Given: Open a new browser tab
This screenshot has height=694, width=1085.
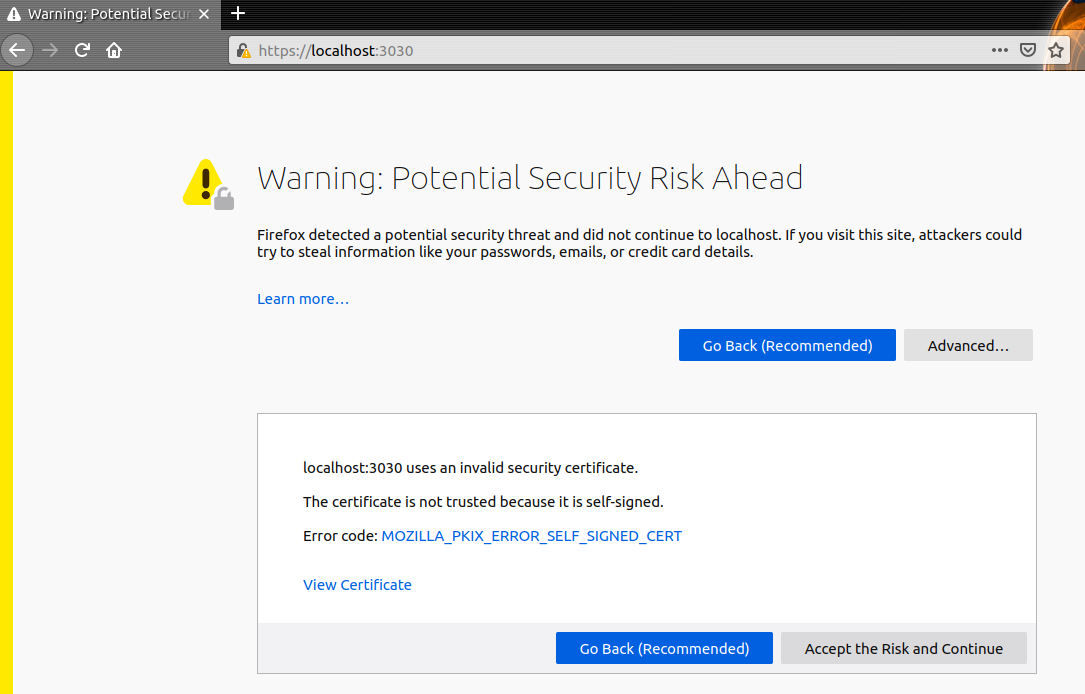Looking at the screenshot, I should [237, 14].
